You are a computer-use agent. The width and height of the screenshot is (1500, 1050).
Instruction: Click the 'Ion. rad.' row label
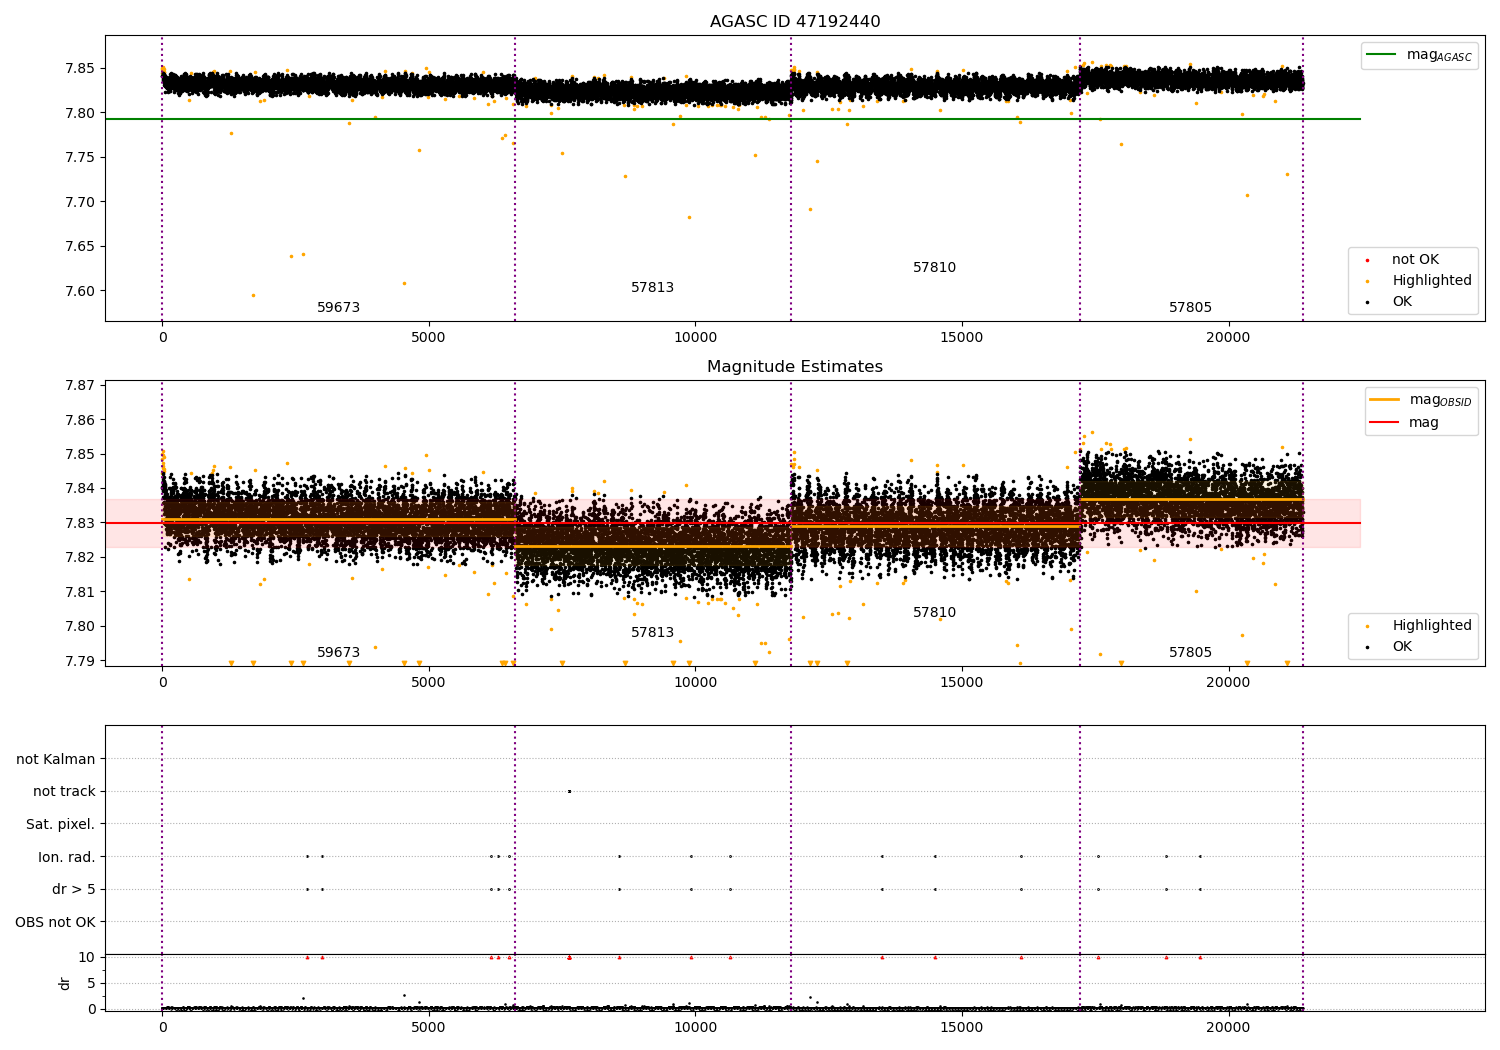pos(67,857)
